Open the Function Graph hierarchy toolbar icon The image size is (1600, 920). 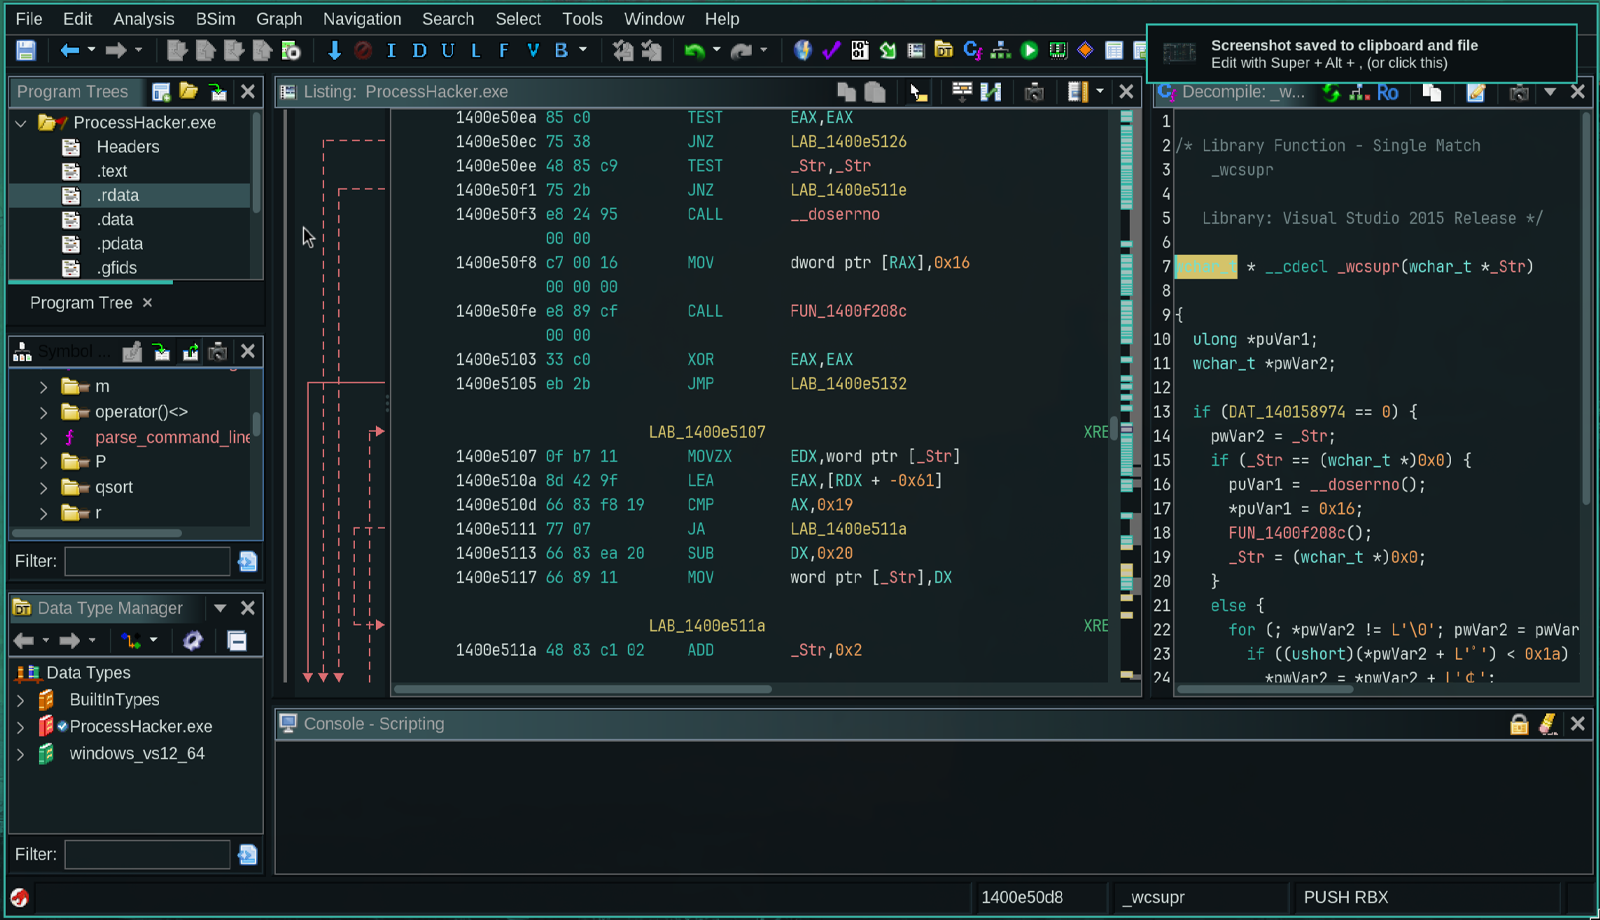tap(1000, 50)
